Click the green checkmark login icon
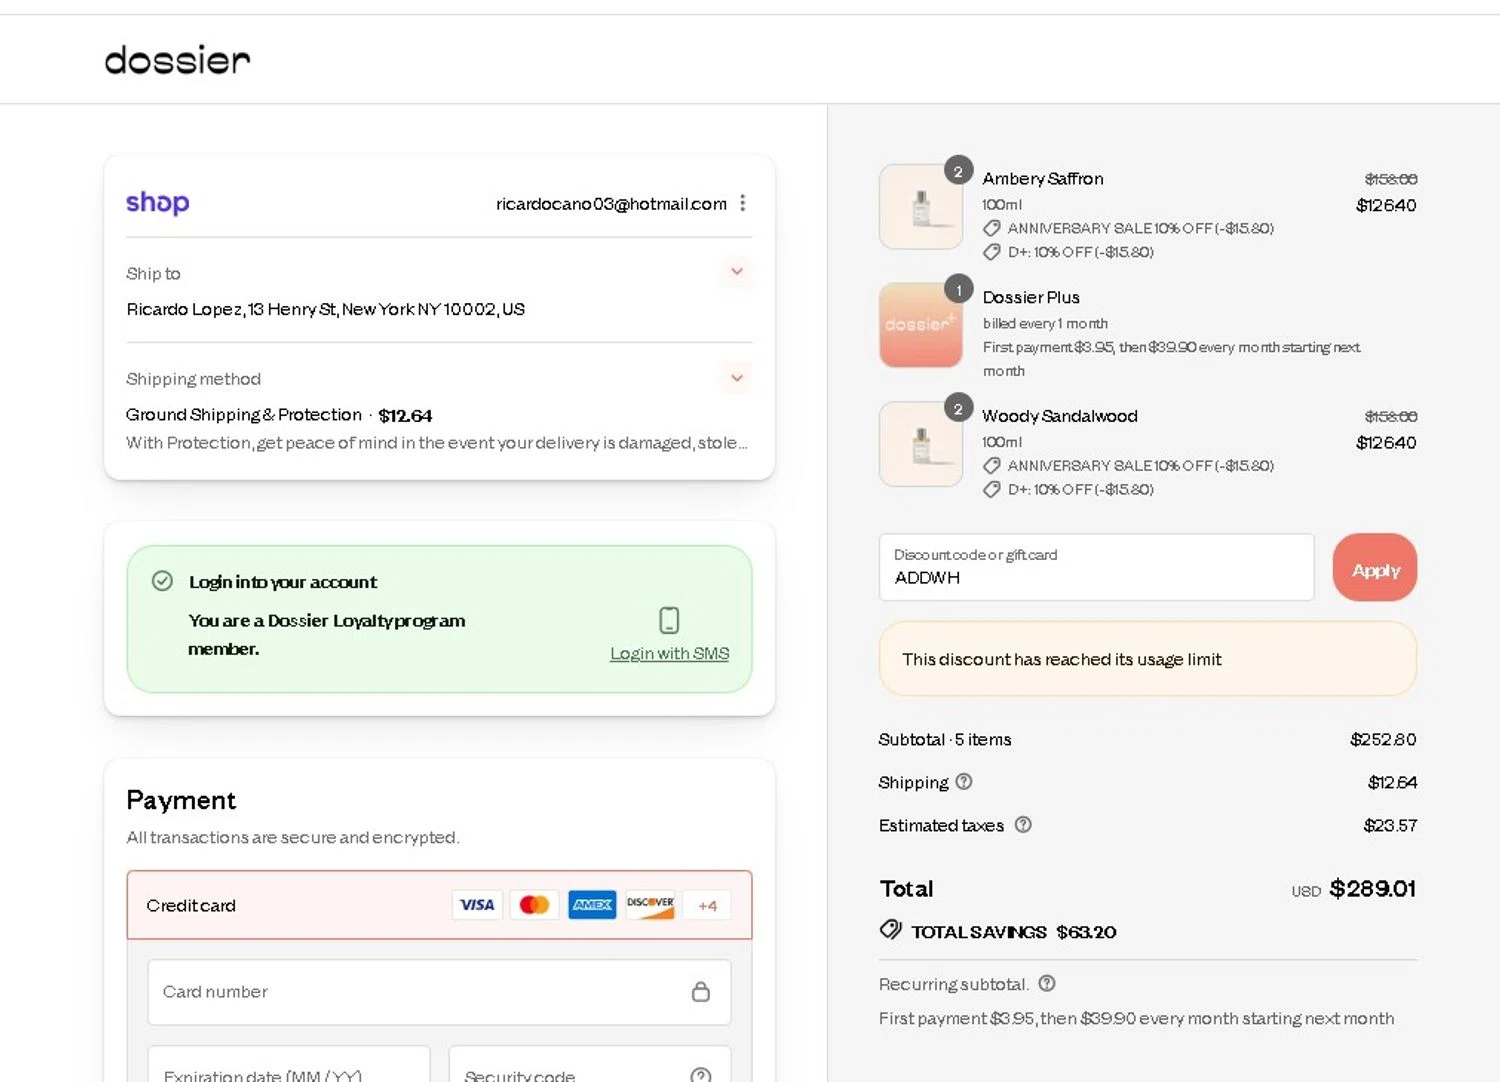Viewport: 1500px width, 1082px height. 162,581
